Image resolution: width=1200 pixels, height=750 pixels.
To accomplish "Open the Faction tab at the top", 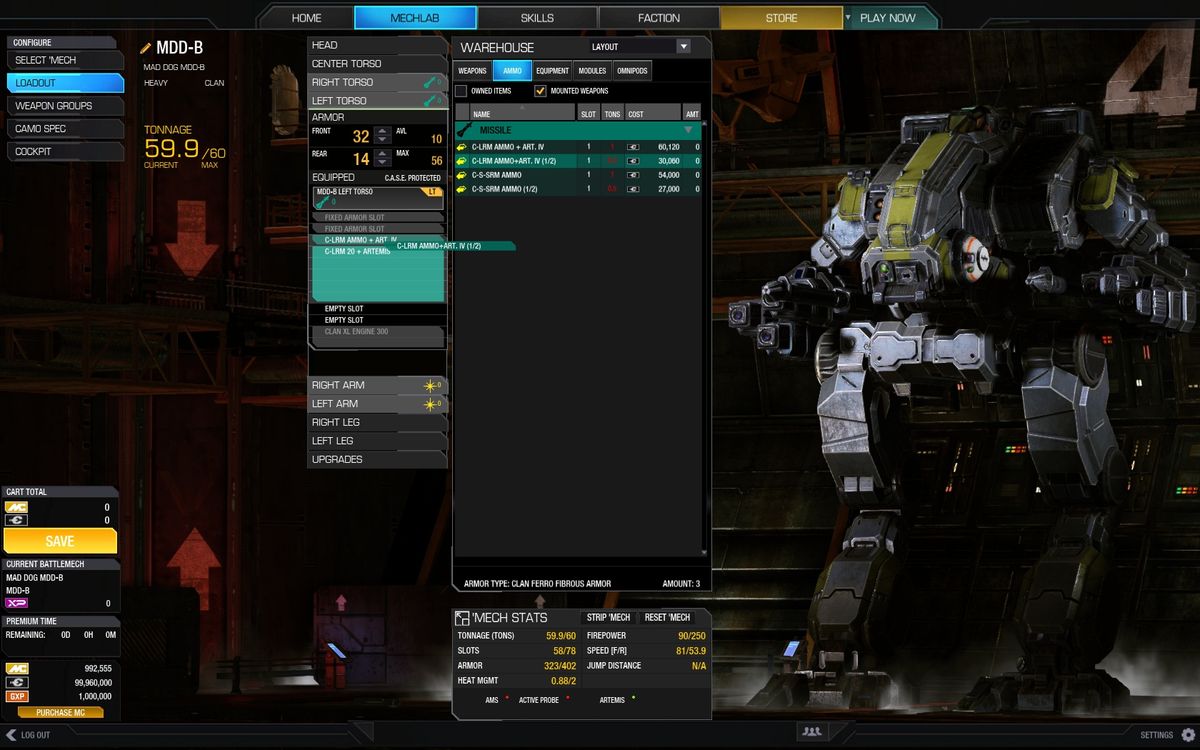I will tap(658, 17).
